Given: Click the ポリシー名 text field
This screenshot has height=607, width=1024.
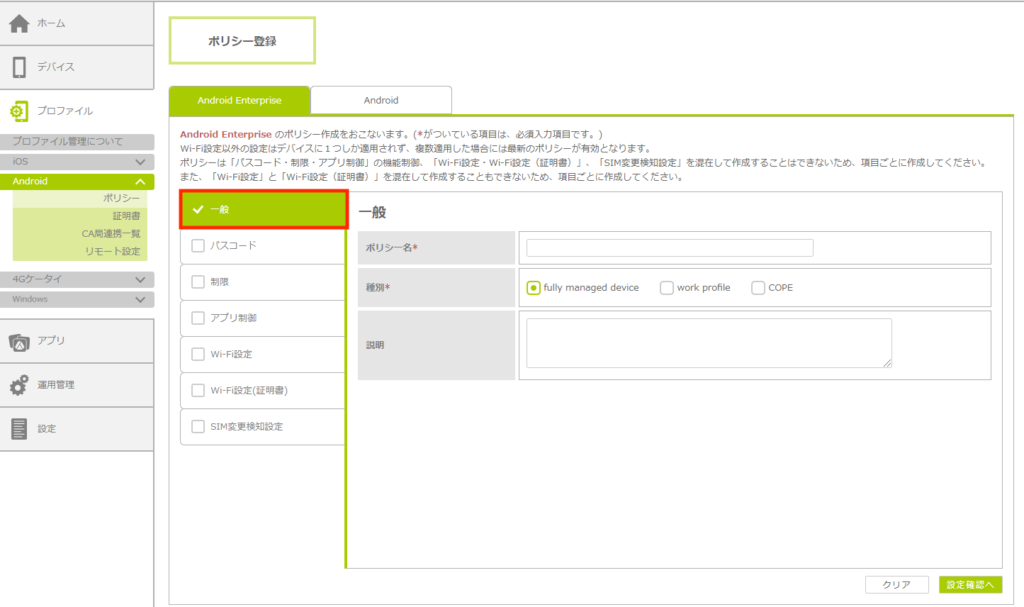Looking at the screenshot, I should pos(669,248).
